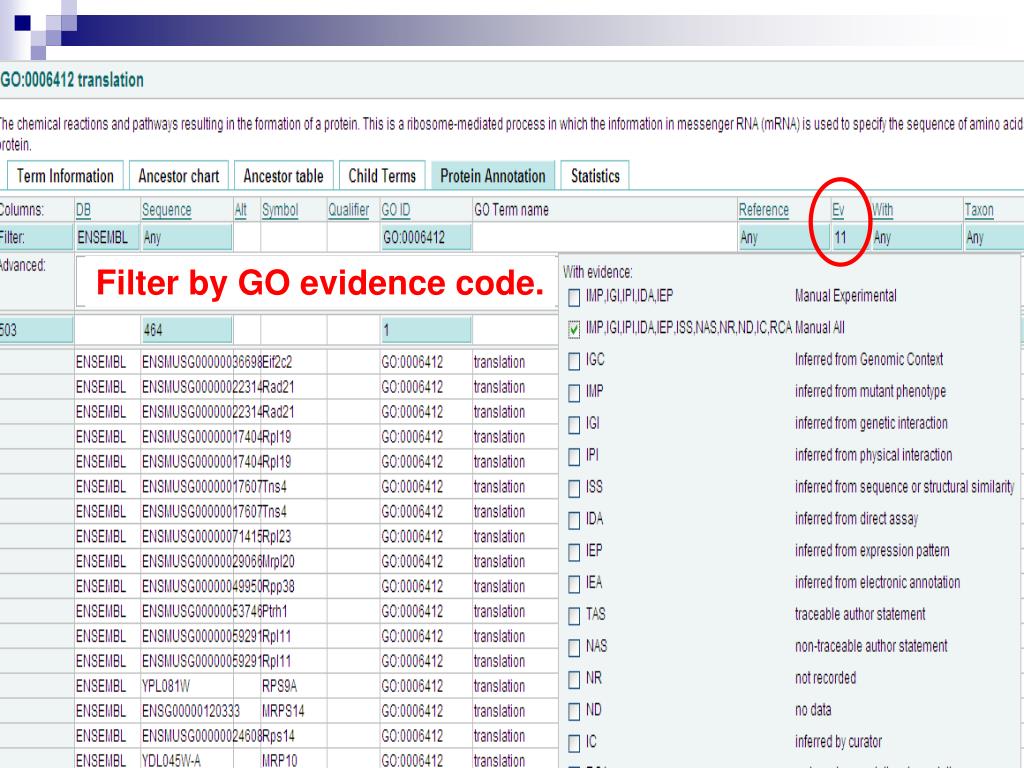Click the Symbol column header link
Screen dimensions: 1024x768
click(280, 210)
